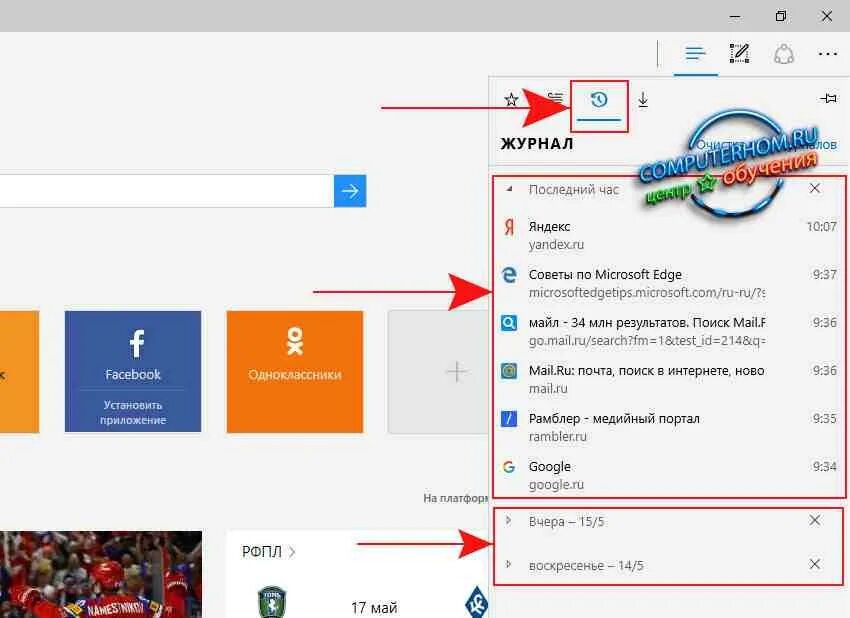Click the yandex.ru URL text
The height and width of the screenshot is (618, 850).
click(x=556, y=244)
